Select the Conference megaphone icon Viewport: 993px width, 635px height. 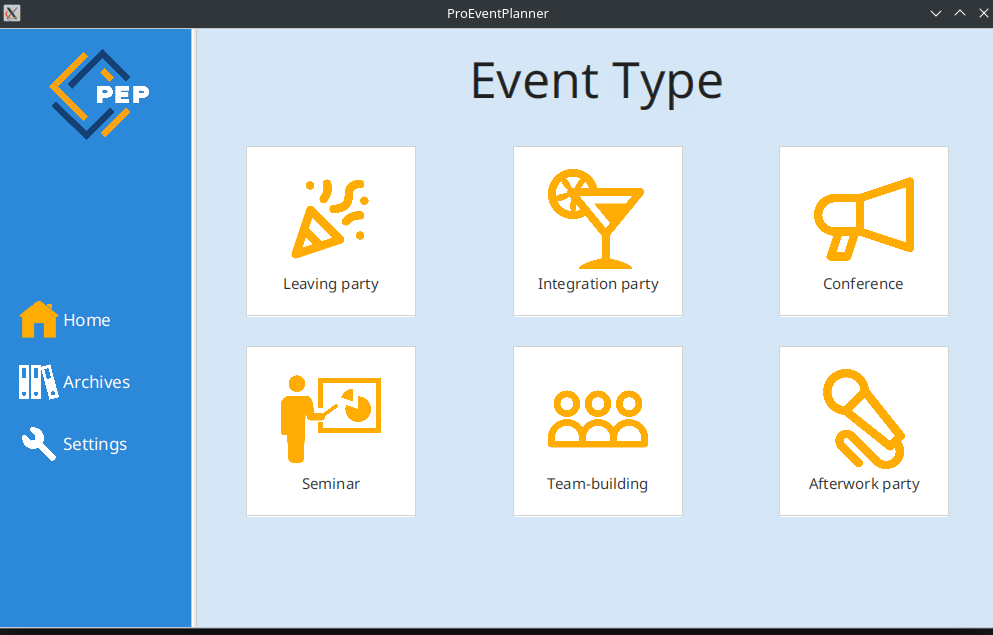(x=863, y=215)
